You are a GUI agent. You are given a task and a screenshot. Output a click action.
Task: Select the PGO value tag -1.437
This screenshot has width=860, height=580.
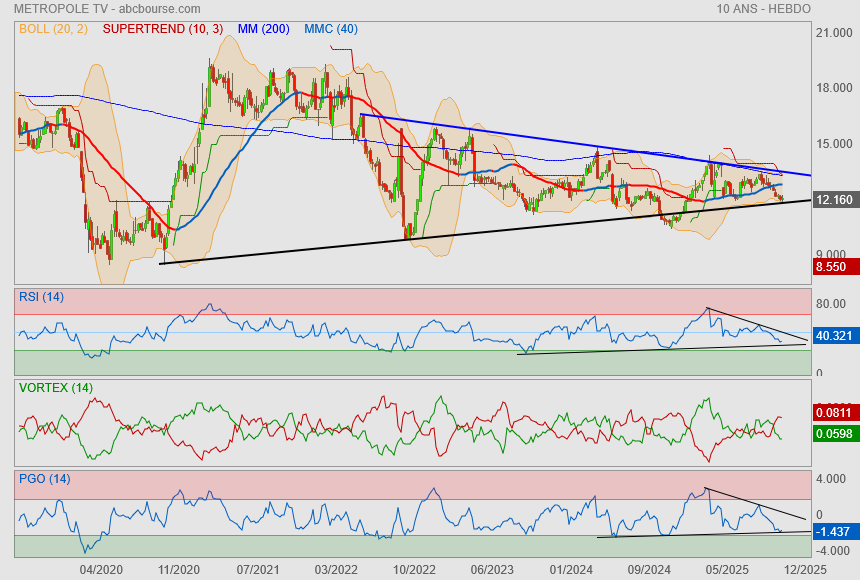pyautogui.click(x=833, y=534)
